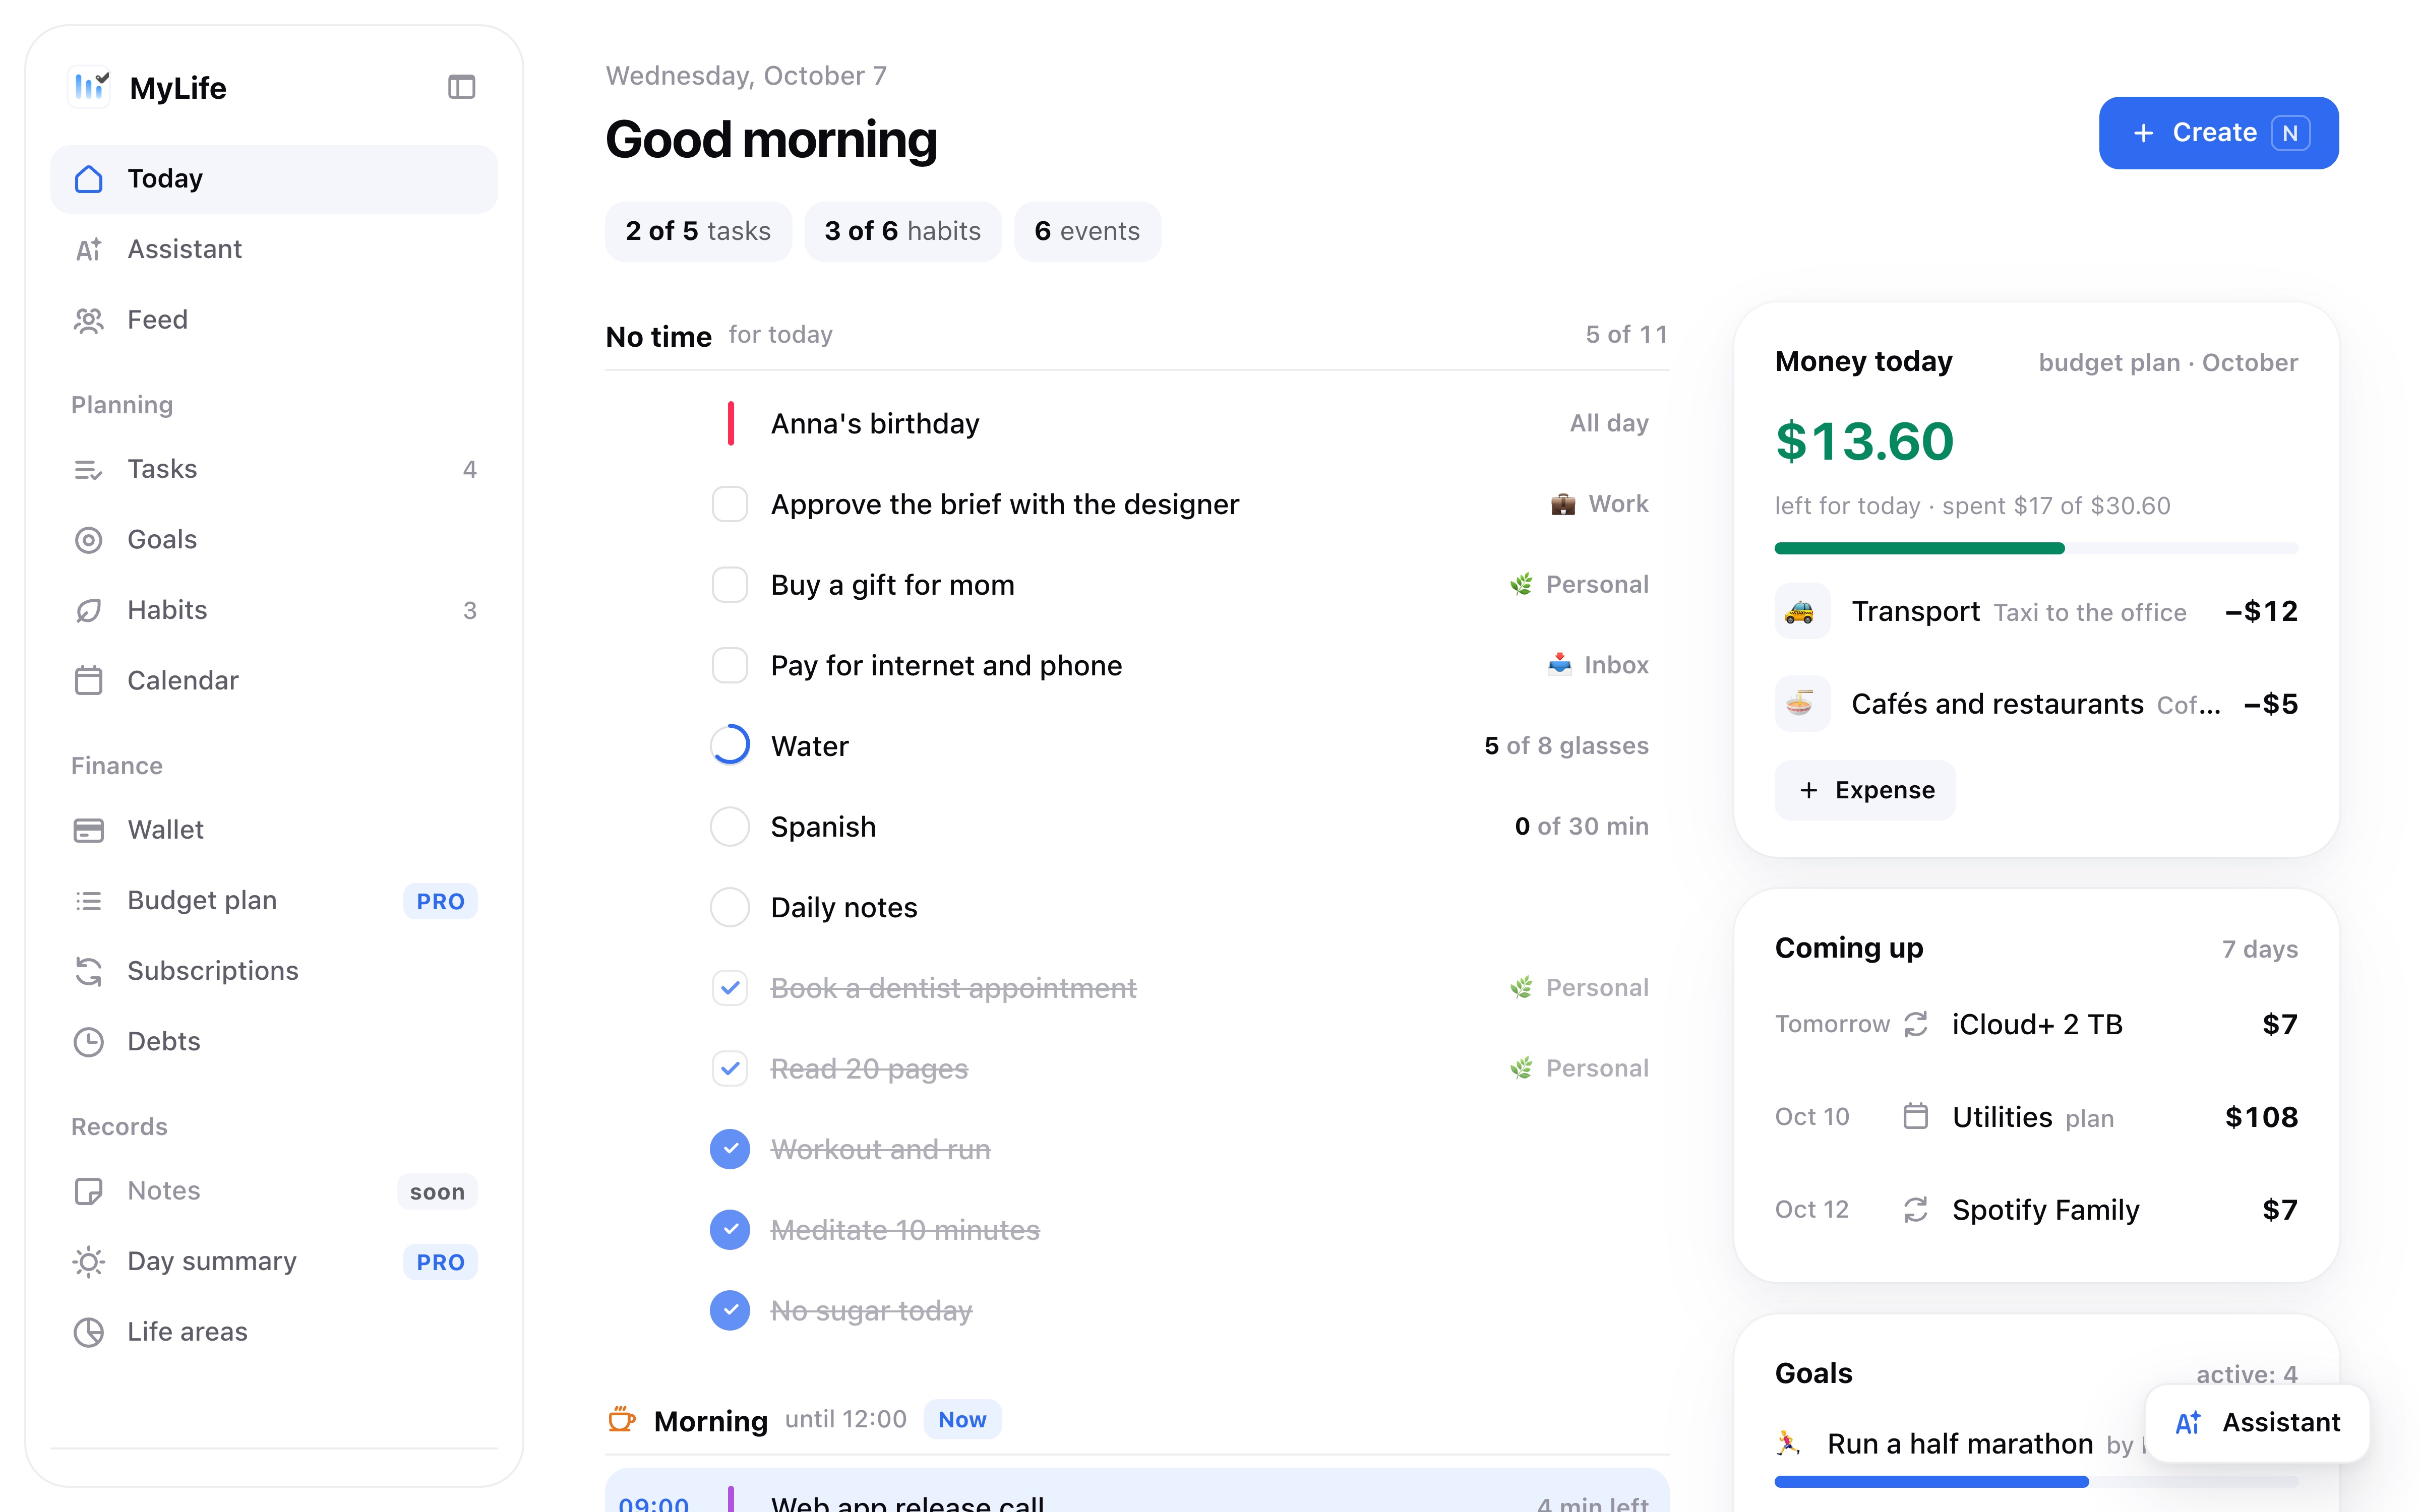The width and height of the screenshot is (2420, 1512).
Task: Open Goals in the sidebar
Action: click(273, 540)
